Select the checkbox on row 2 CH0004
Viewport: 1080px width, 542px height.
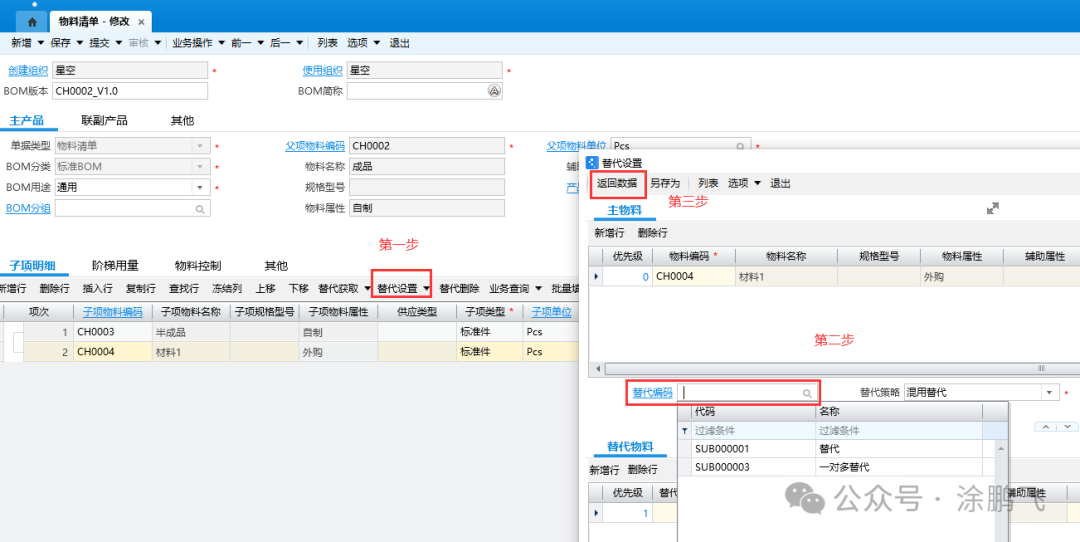(17, 352)
